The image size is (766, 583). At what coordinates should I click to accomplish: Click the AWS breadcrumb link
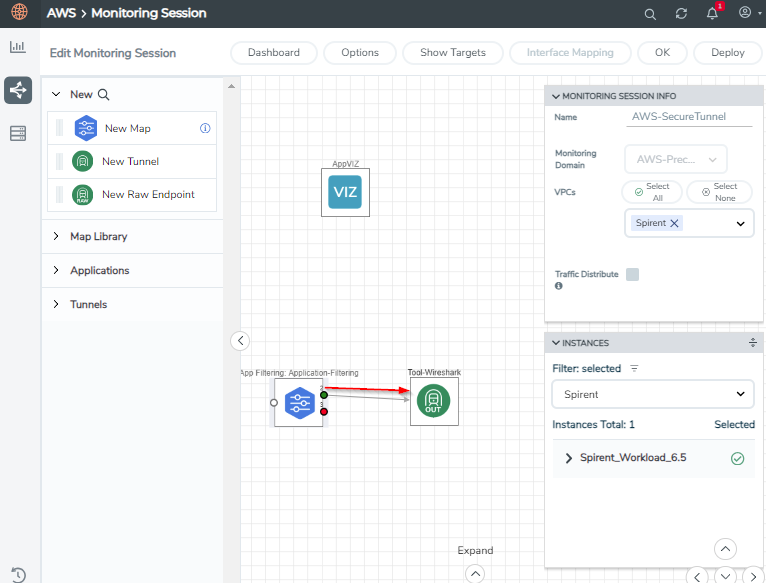point(61,13)
